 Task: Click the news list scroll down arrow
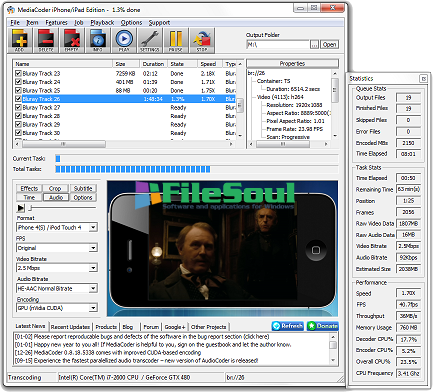pyautogui.click(x=333, y=361)
